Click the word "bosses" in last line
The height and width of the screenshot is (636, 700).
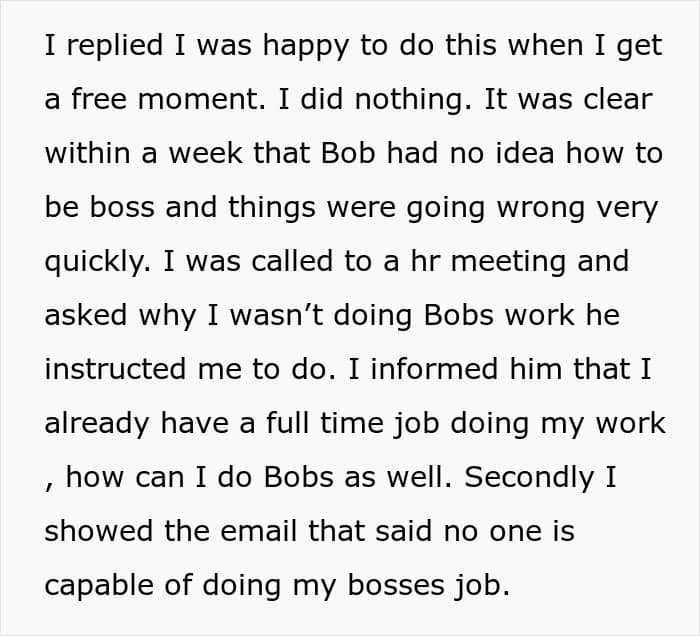pyautogui.click(x=396, y=585)
